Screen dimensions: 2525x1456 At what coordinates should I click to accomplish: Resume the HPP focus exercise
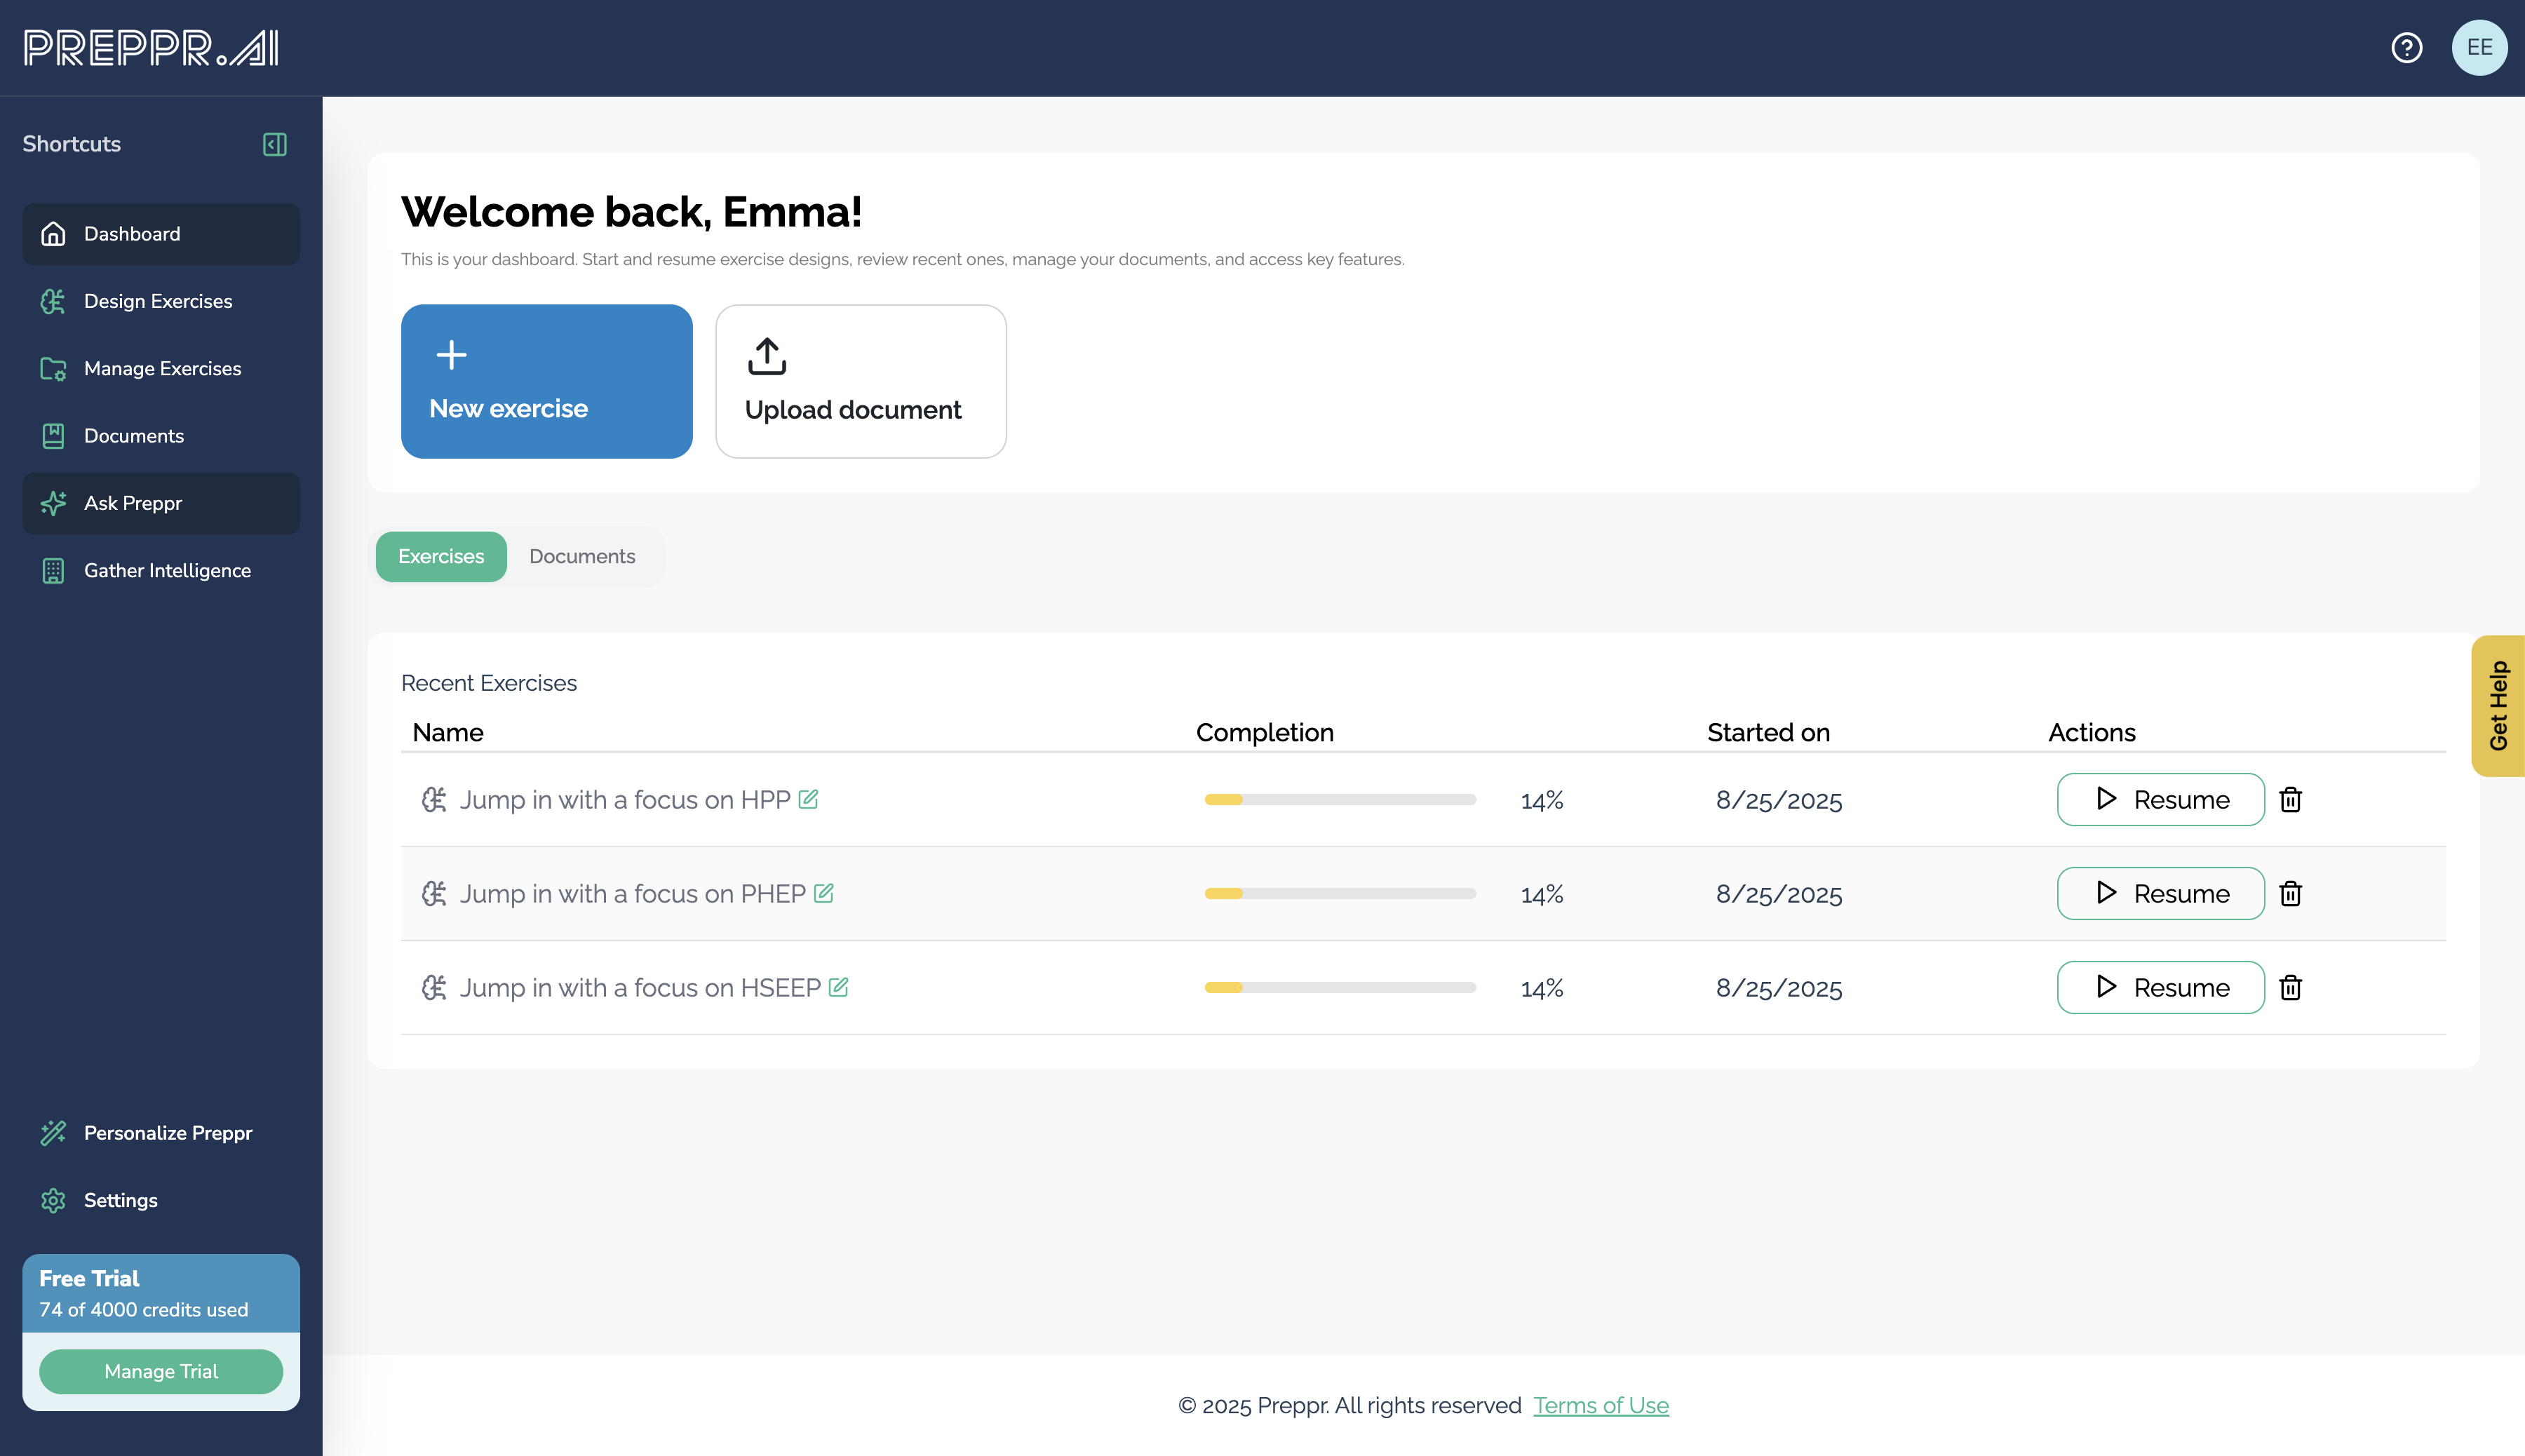pos(2160,799)
